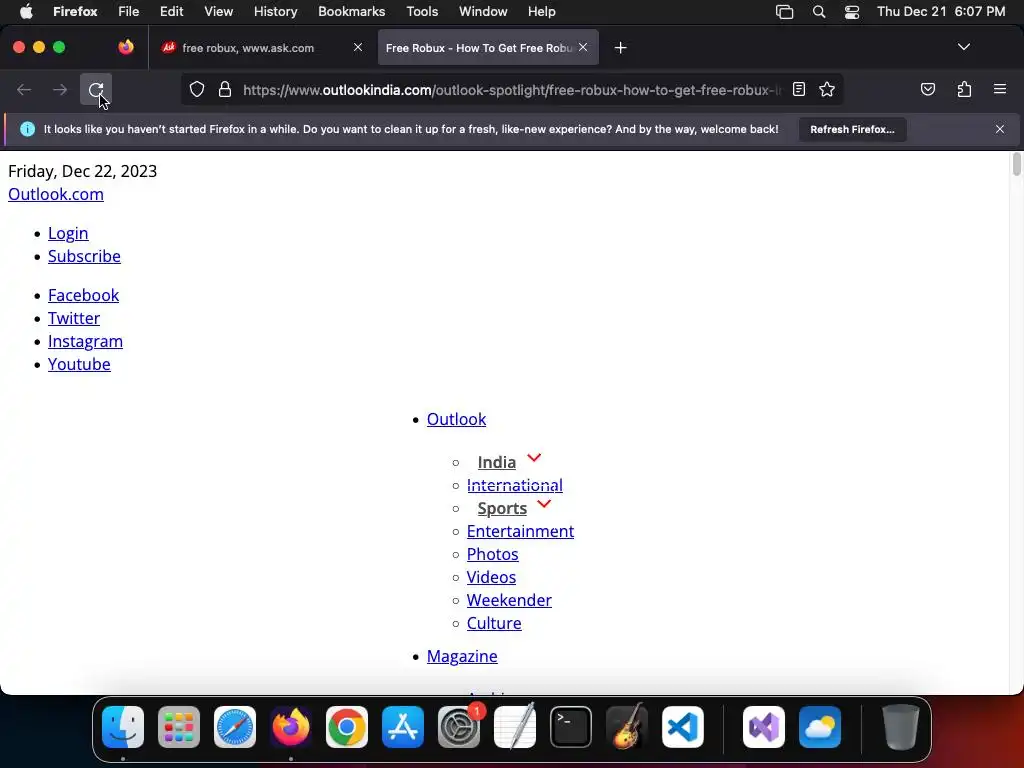Open tracking protection shield icon

click(x=197, y=89)
